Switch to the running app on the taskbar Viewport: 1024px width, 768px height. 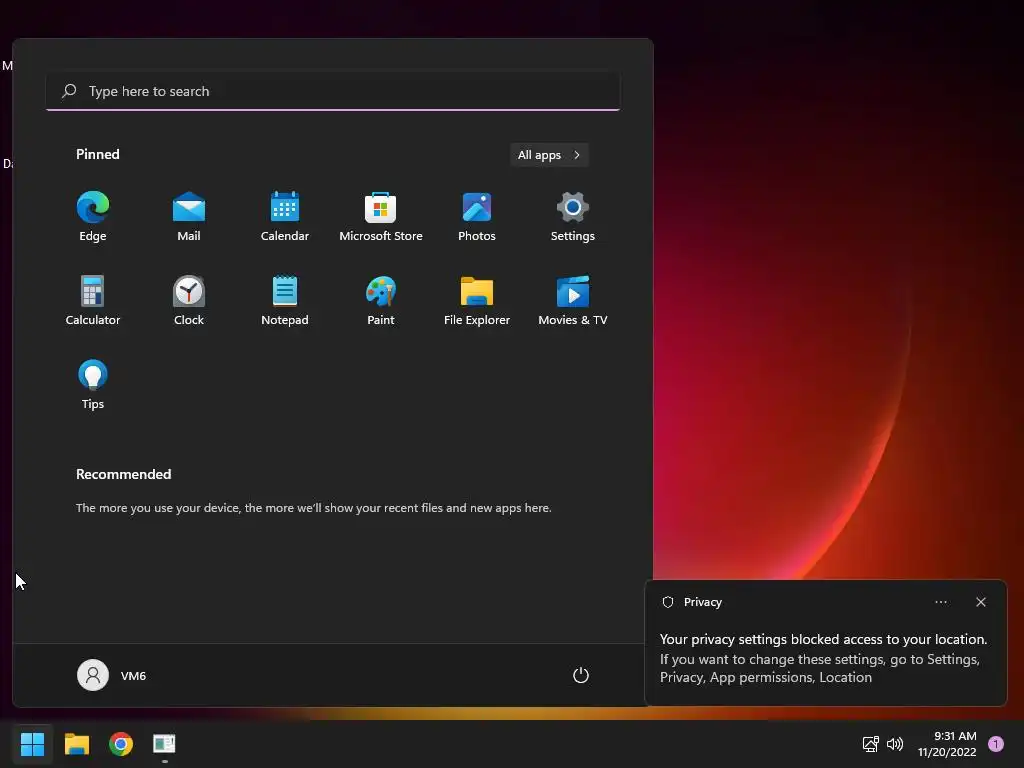pos(165,744)
